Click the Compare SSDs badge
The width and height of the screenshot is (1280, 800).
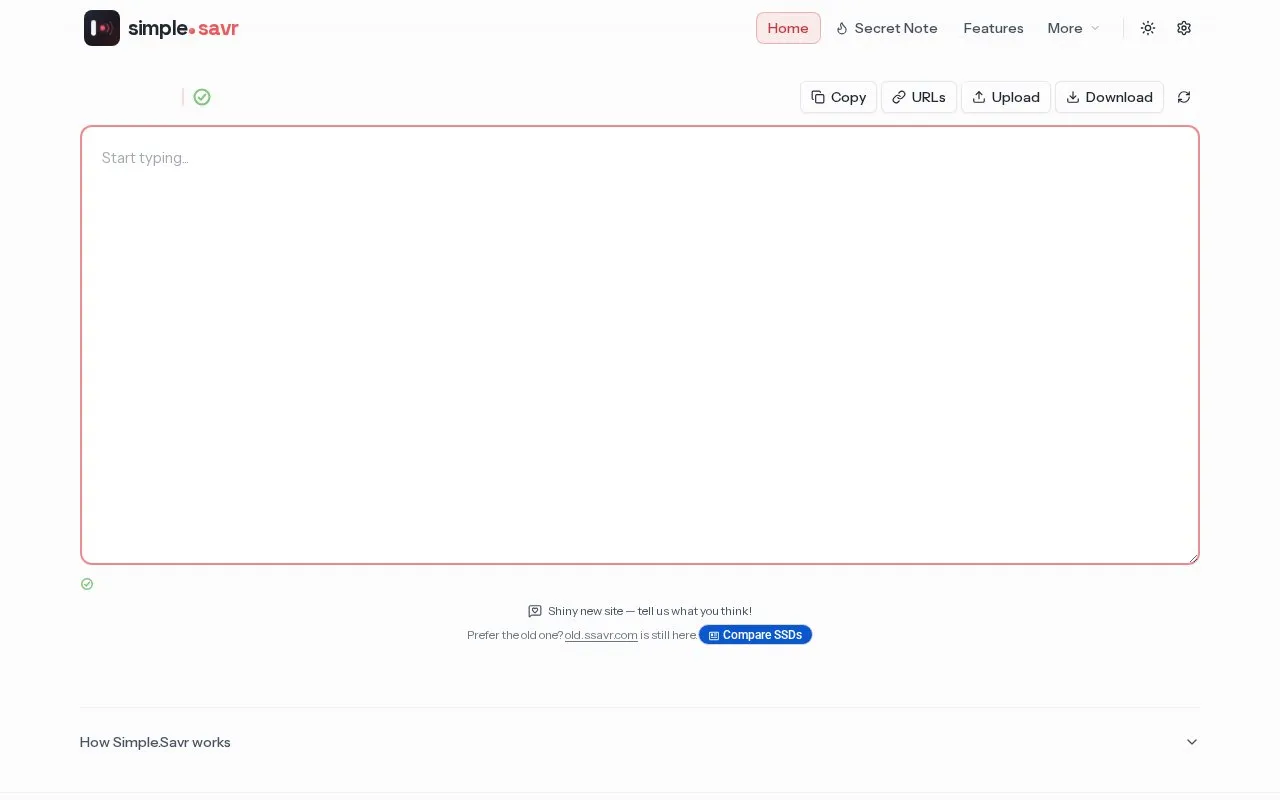coord(755,635)
